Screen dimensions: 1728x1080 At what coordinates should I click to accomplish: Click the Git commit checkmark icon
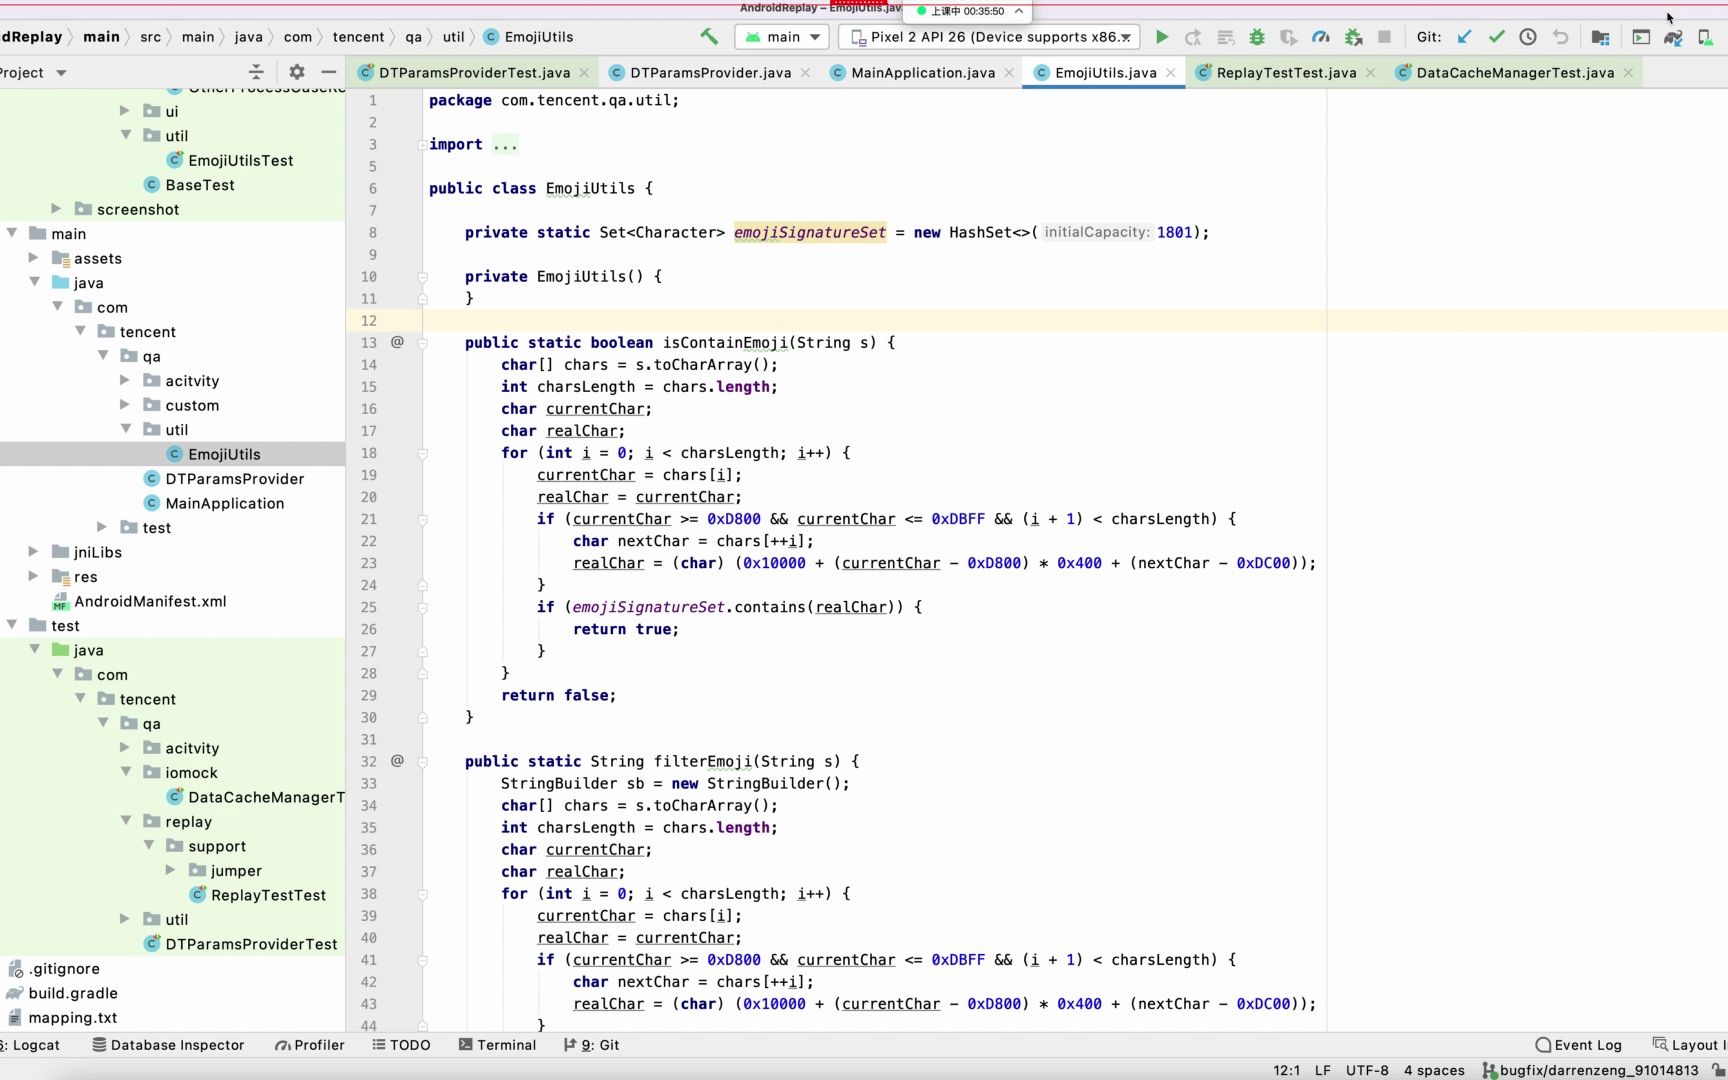click(x=1496, y=37)
